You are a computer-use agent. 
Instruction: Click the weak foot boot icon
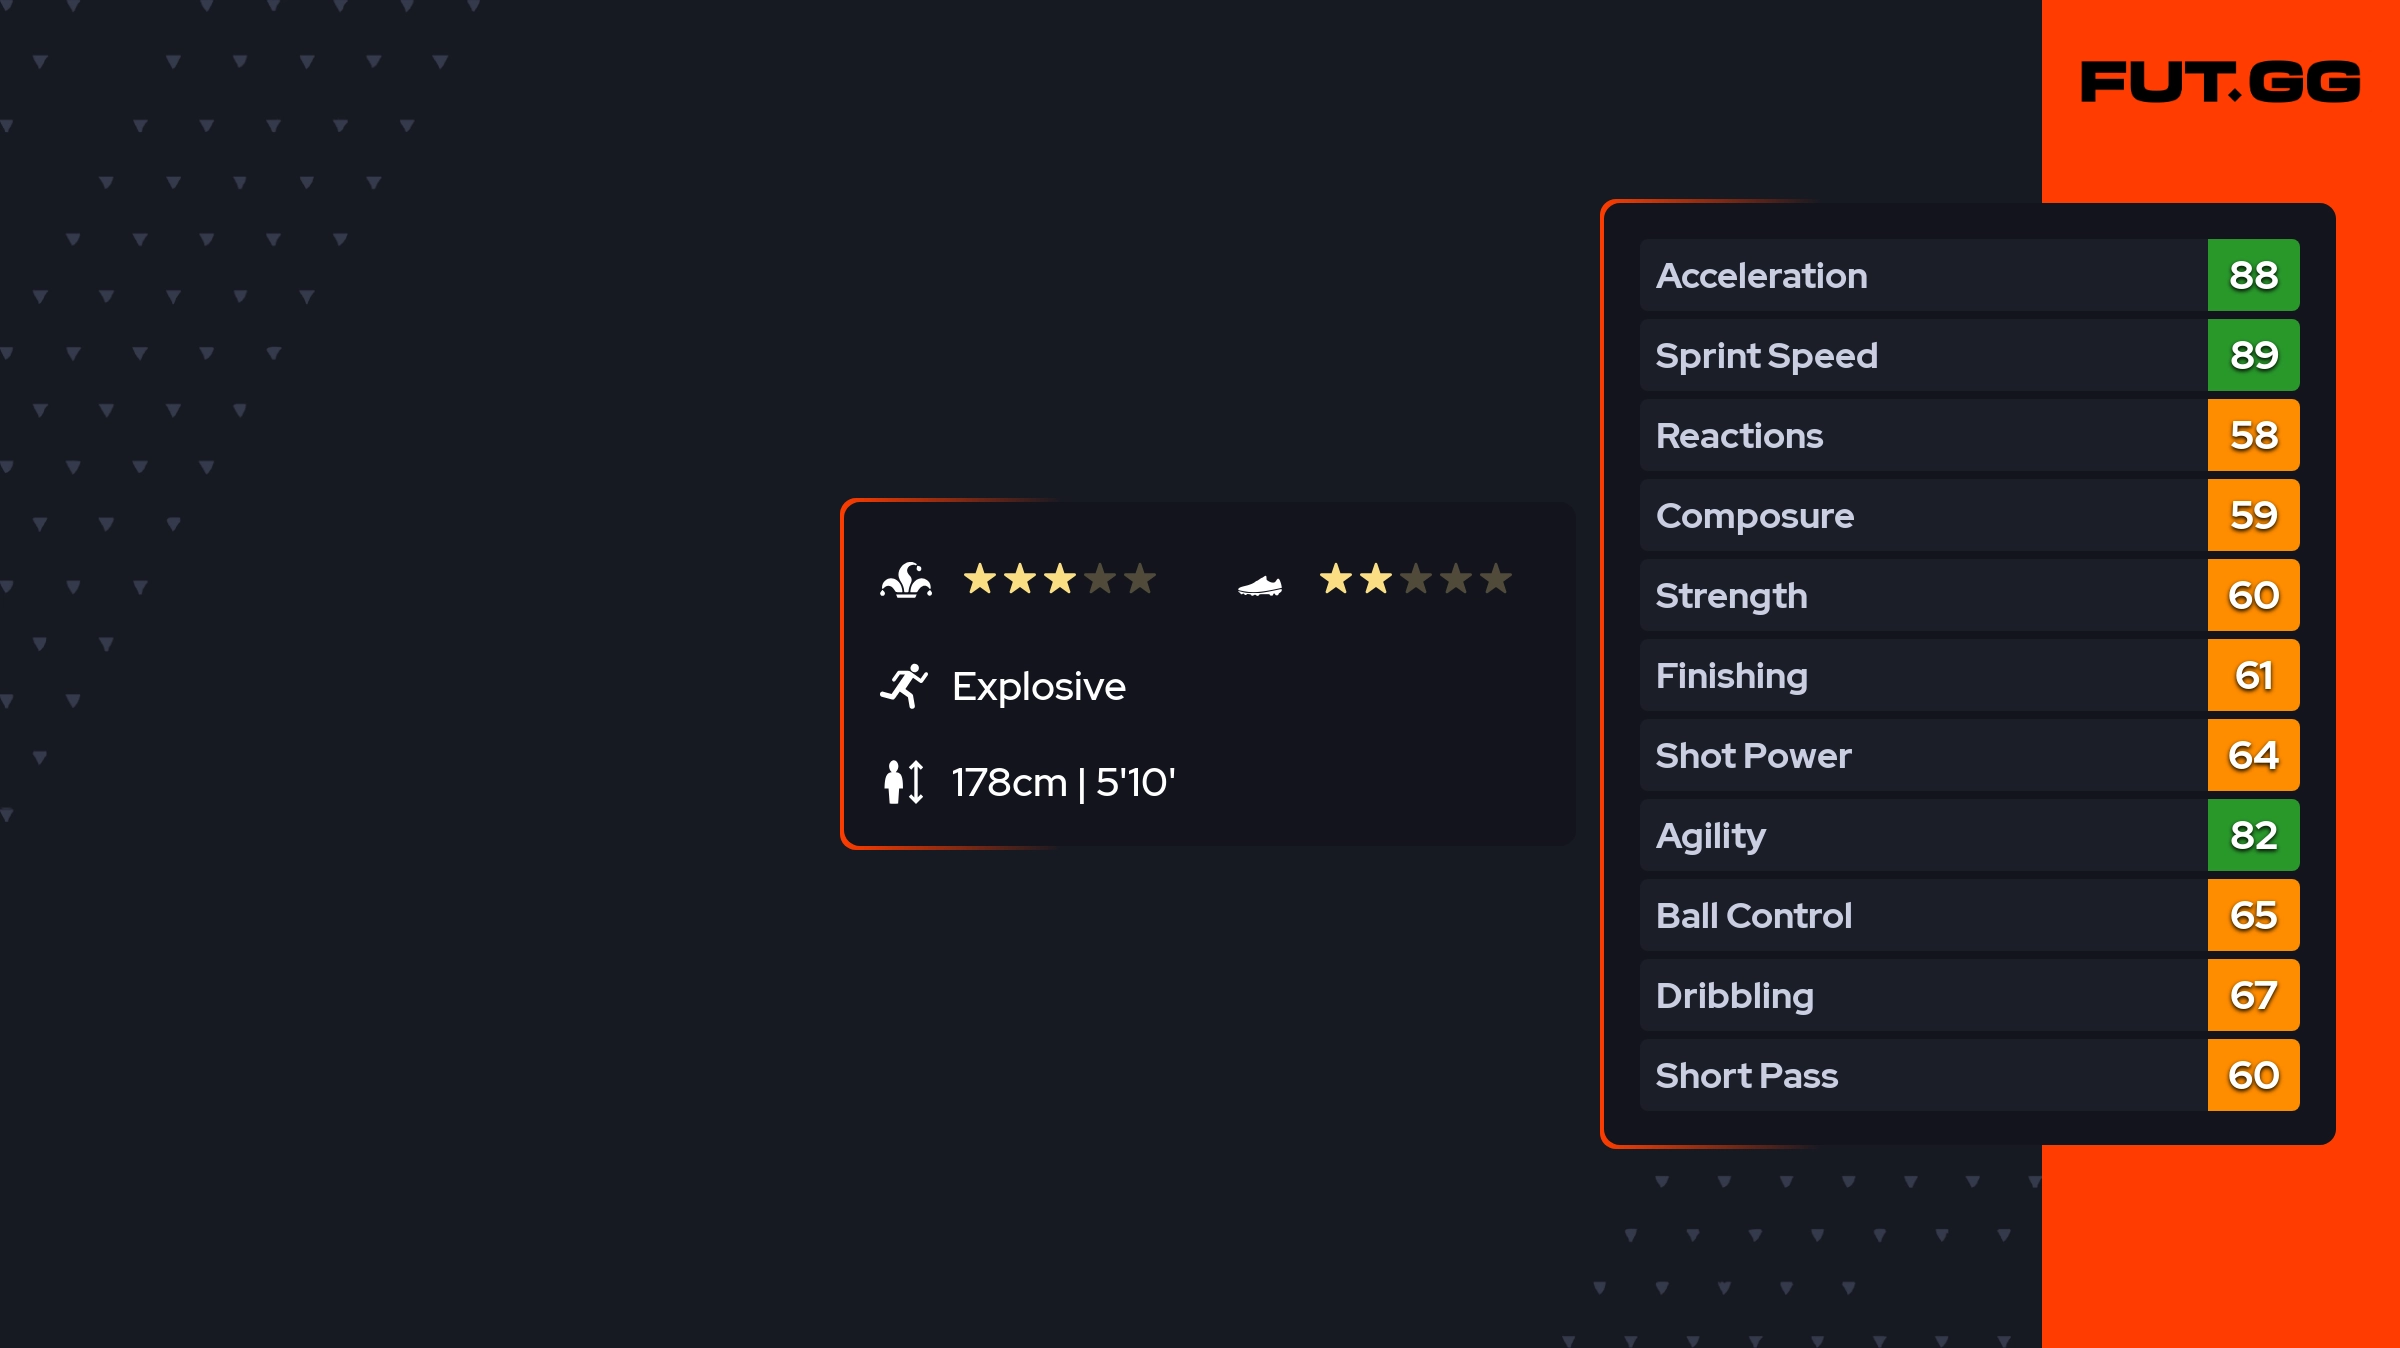tap(1260, 585)
